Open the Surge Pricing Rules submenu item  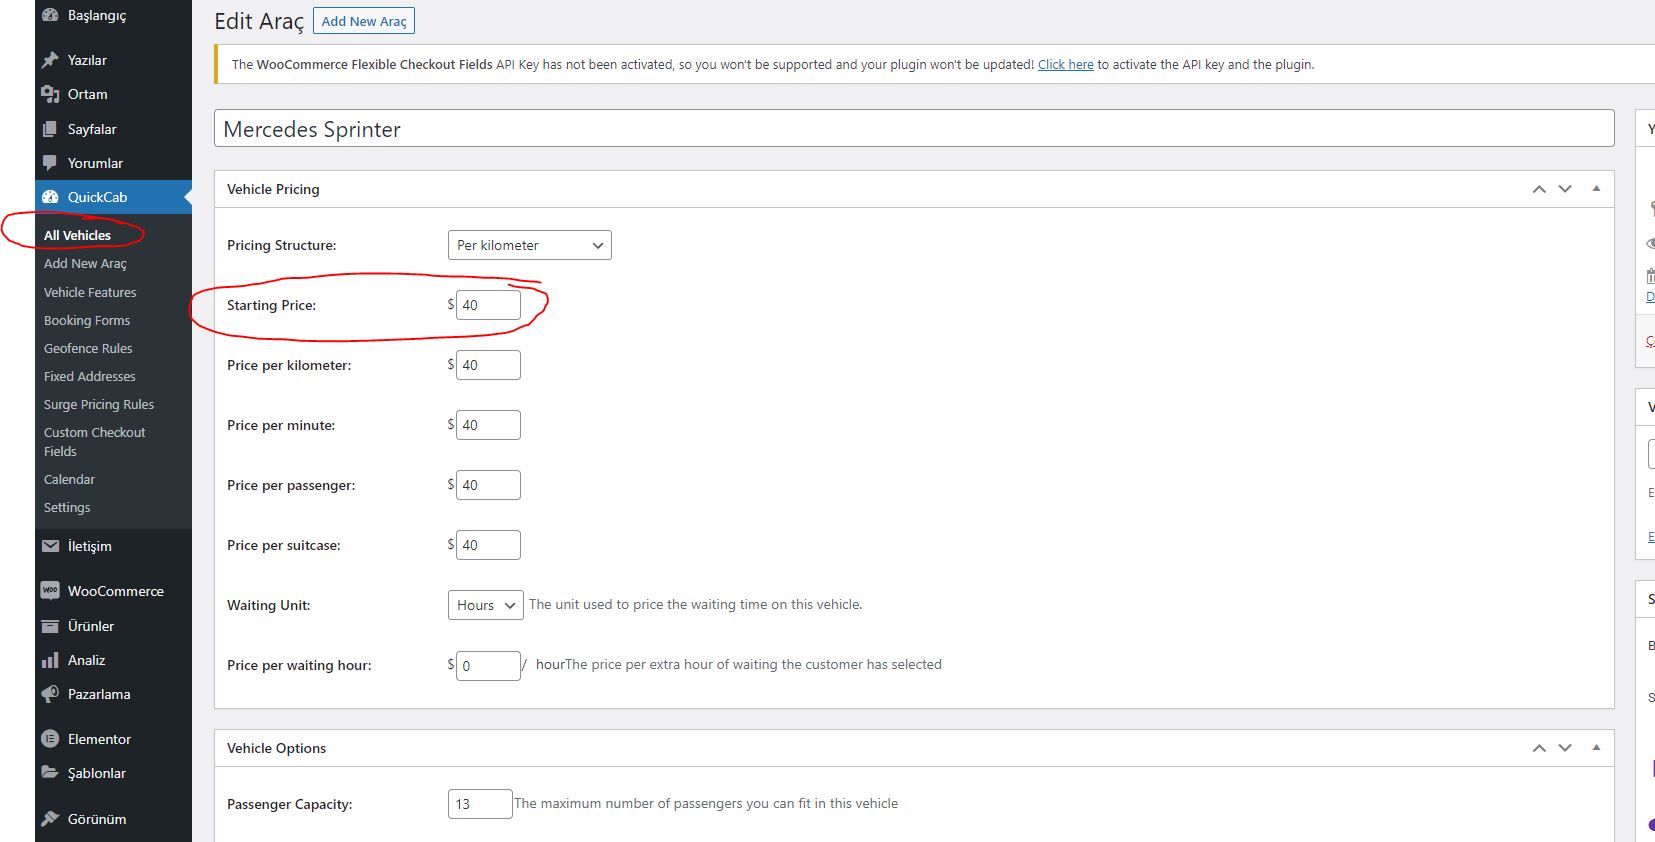tap(99, 404)
